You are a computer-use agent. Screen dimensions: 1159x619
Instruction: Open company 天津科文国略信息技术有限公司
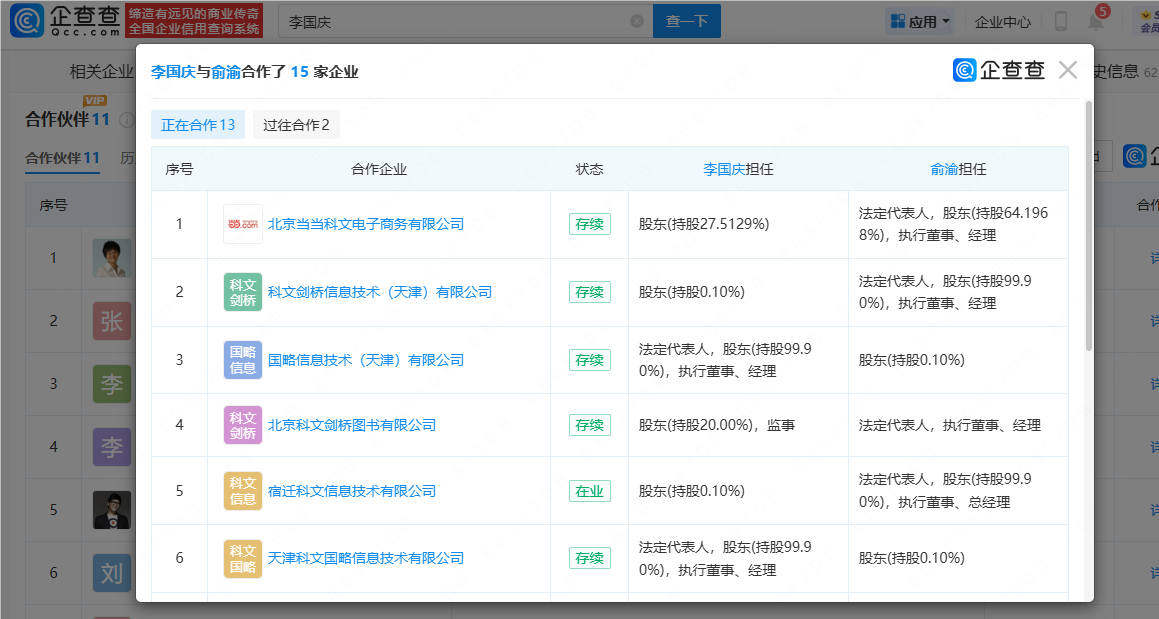(366, 558)
